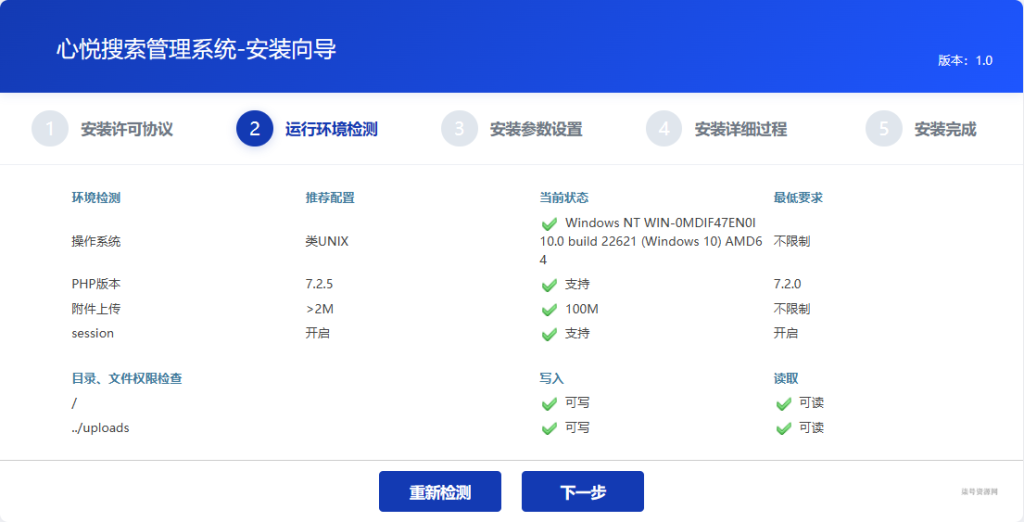Click the green check in session row

[549, 334]
